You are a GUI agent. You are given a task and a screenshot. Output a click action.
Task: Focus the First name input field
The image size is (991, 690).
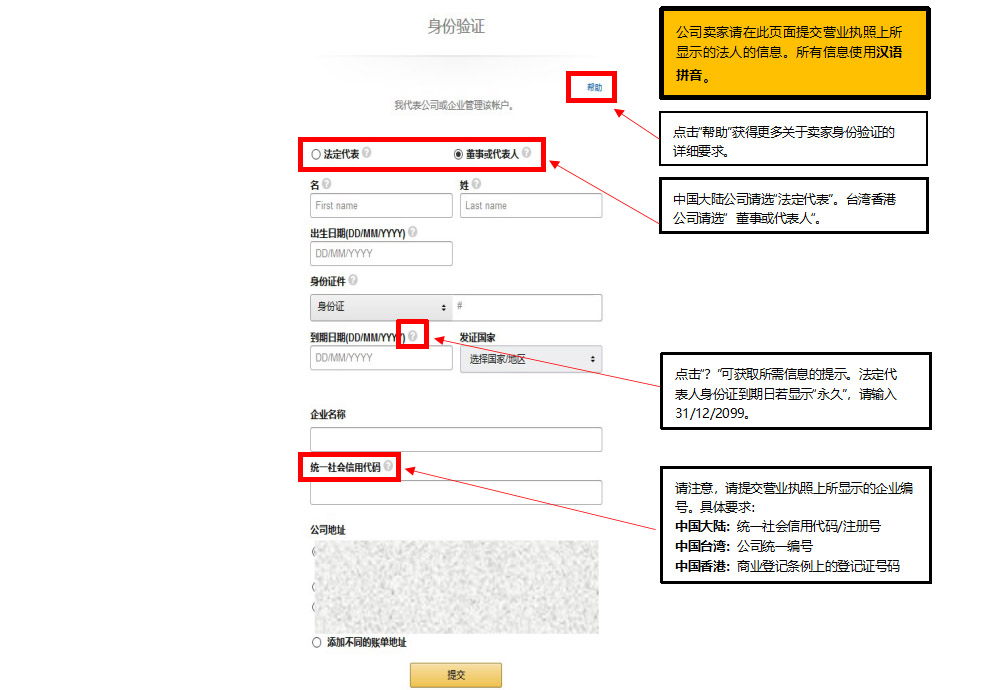(x=381, y=206)
